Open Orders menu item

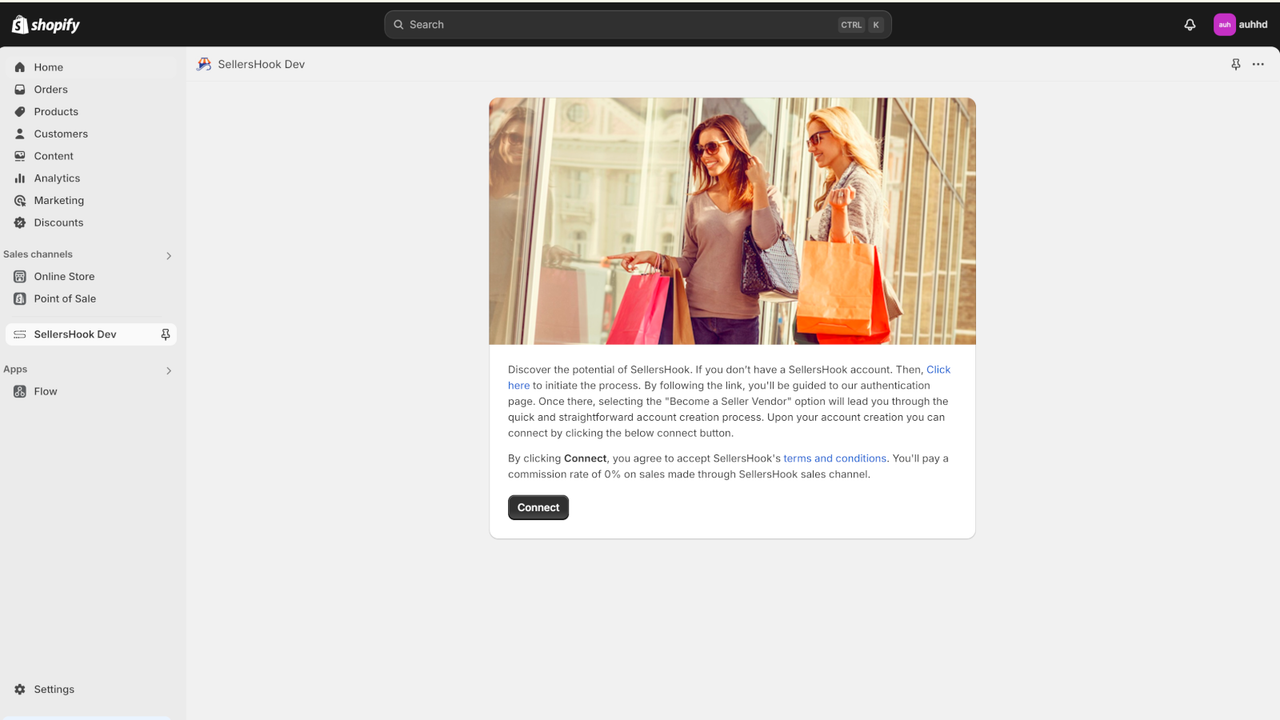tap(92, 89)
